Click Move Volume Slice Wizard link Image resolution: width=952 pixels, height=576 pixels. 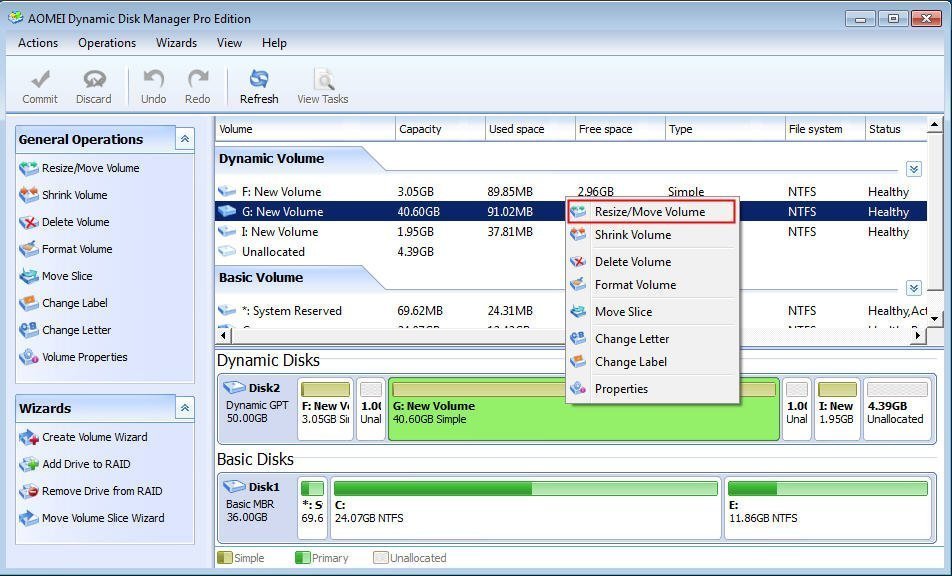click(x=103, y=518)
